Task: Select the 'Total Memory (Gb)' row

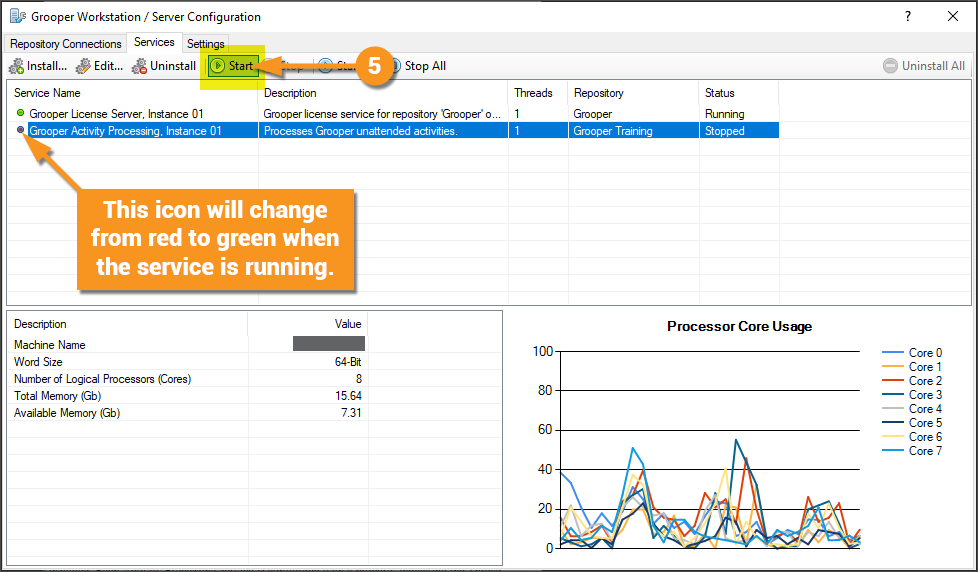Action: [188, 395]
